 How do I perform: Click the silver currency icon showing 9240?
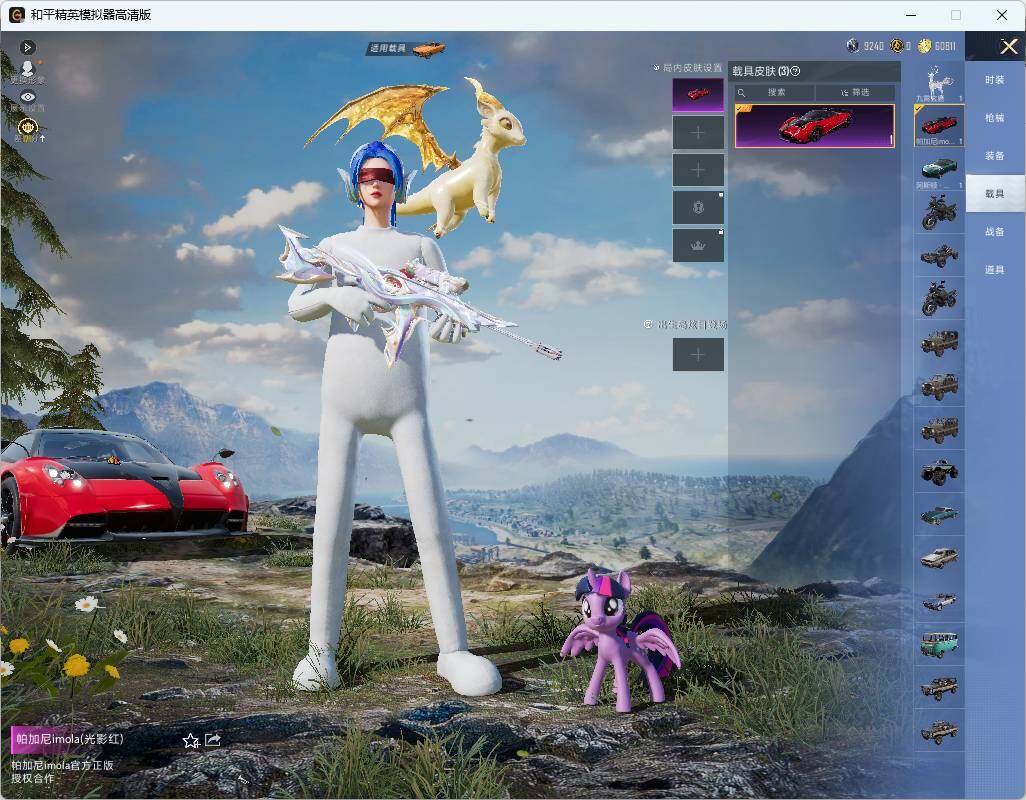pyautogui.click(x=853, y=46)
